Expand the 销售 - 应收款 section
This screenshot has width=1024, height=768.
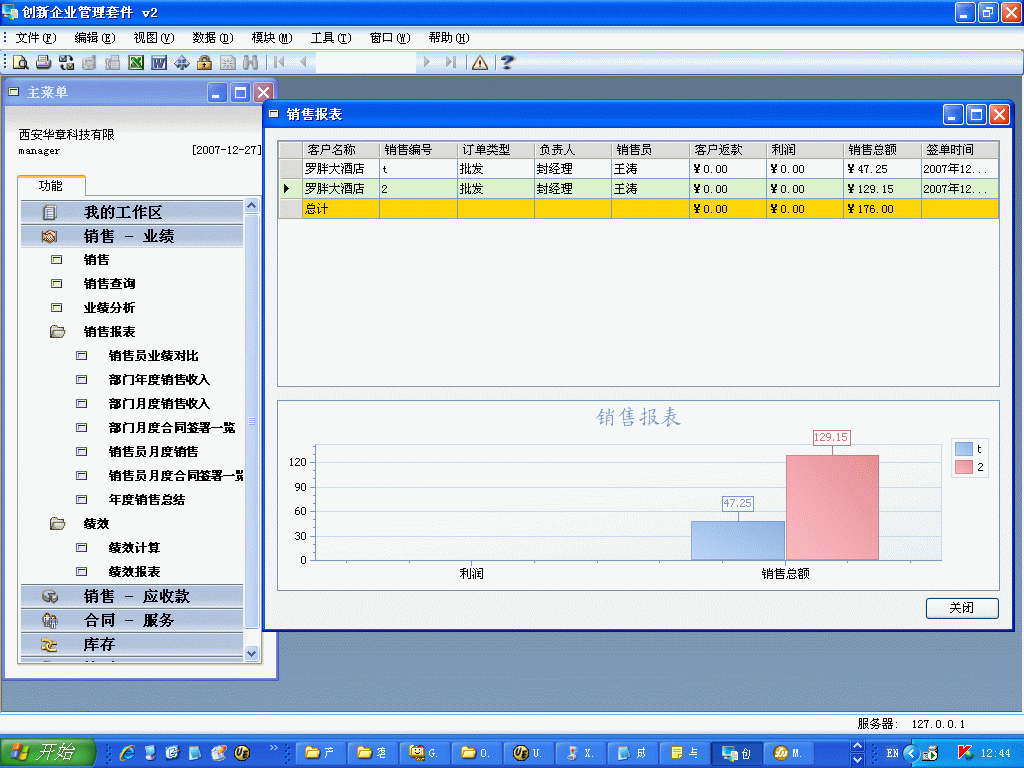[132, 596]
